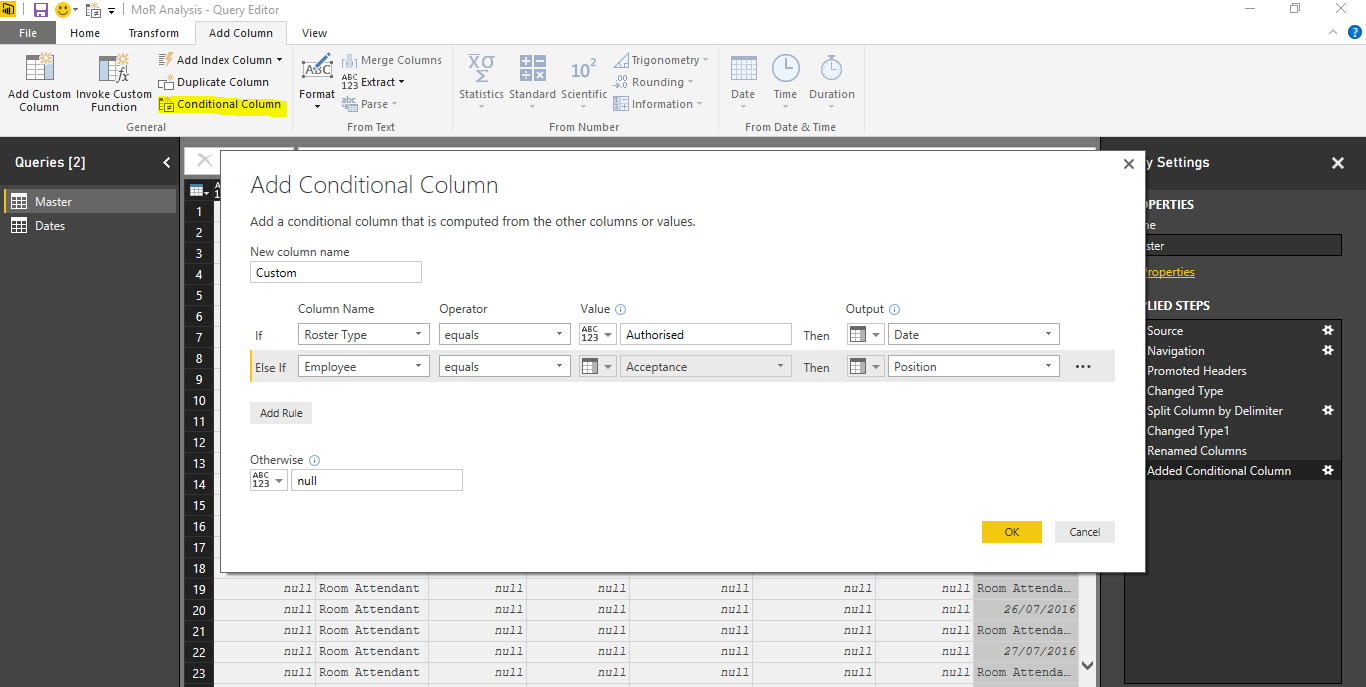Select the Master query
The image size is (1366, 687).
(x=90, y=201)
